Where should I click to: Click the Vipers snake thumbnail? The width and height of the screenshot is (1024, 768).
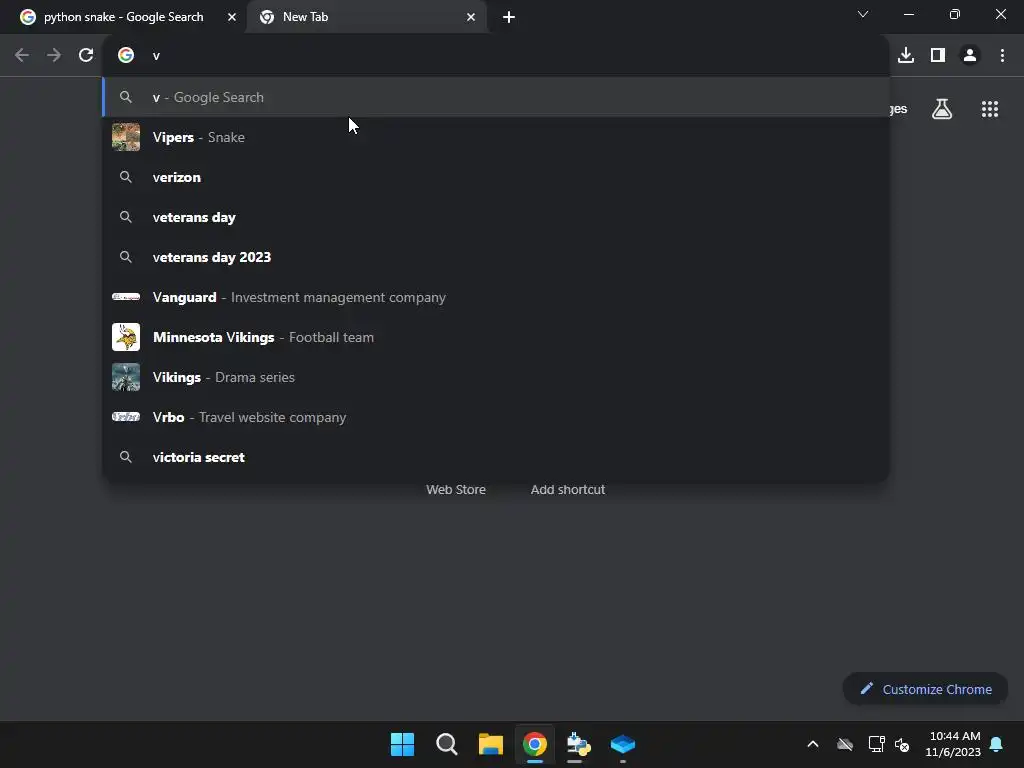(x=126, y=137)
